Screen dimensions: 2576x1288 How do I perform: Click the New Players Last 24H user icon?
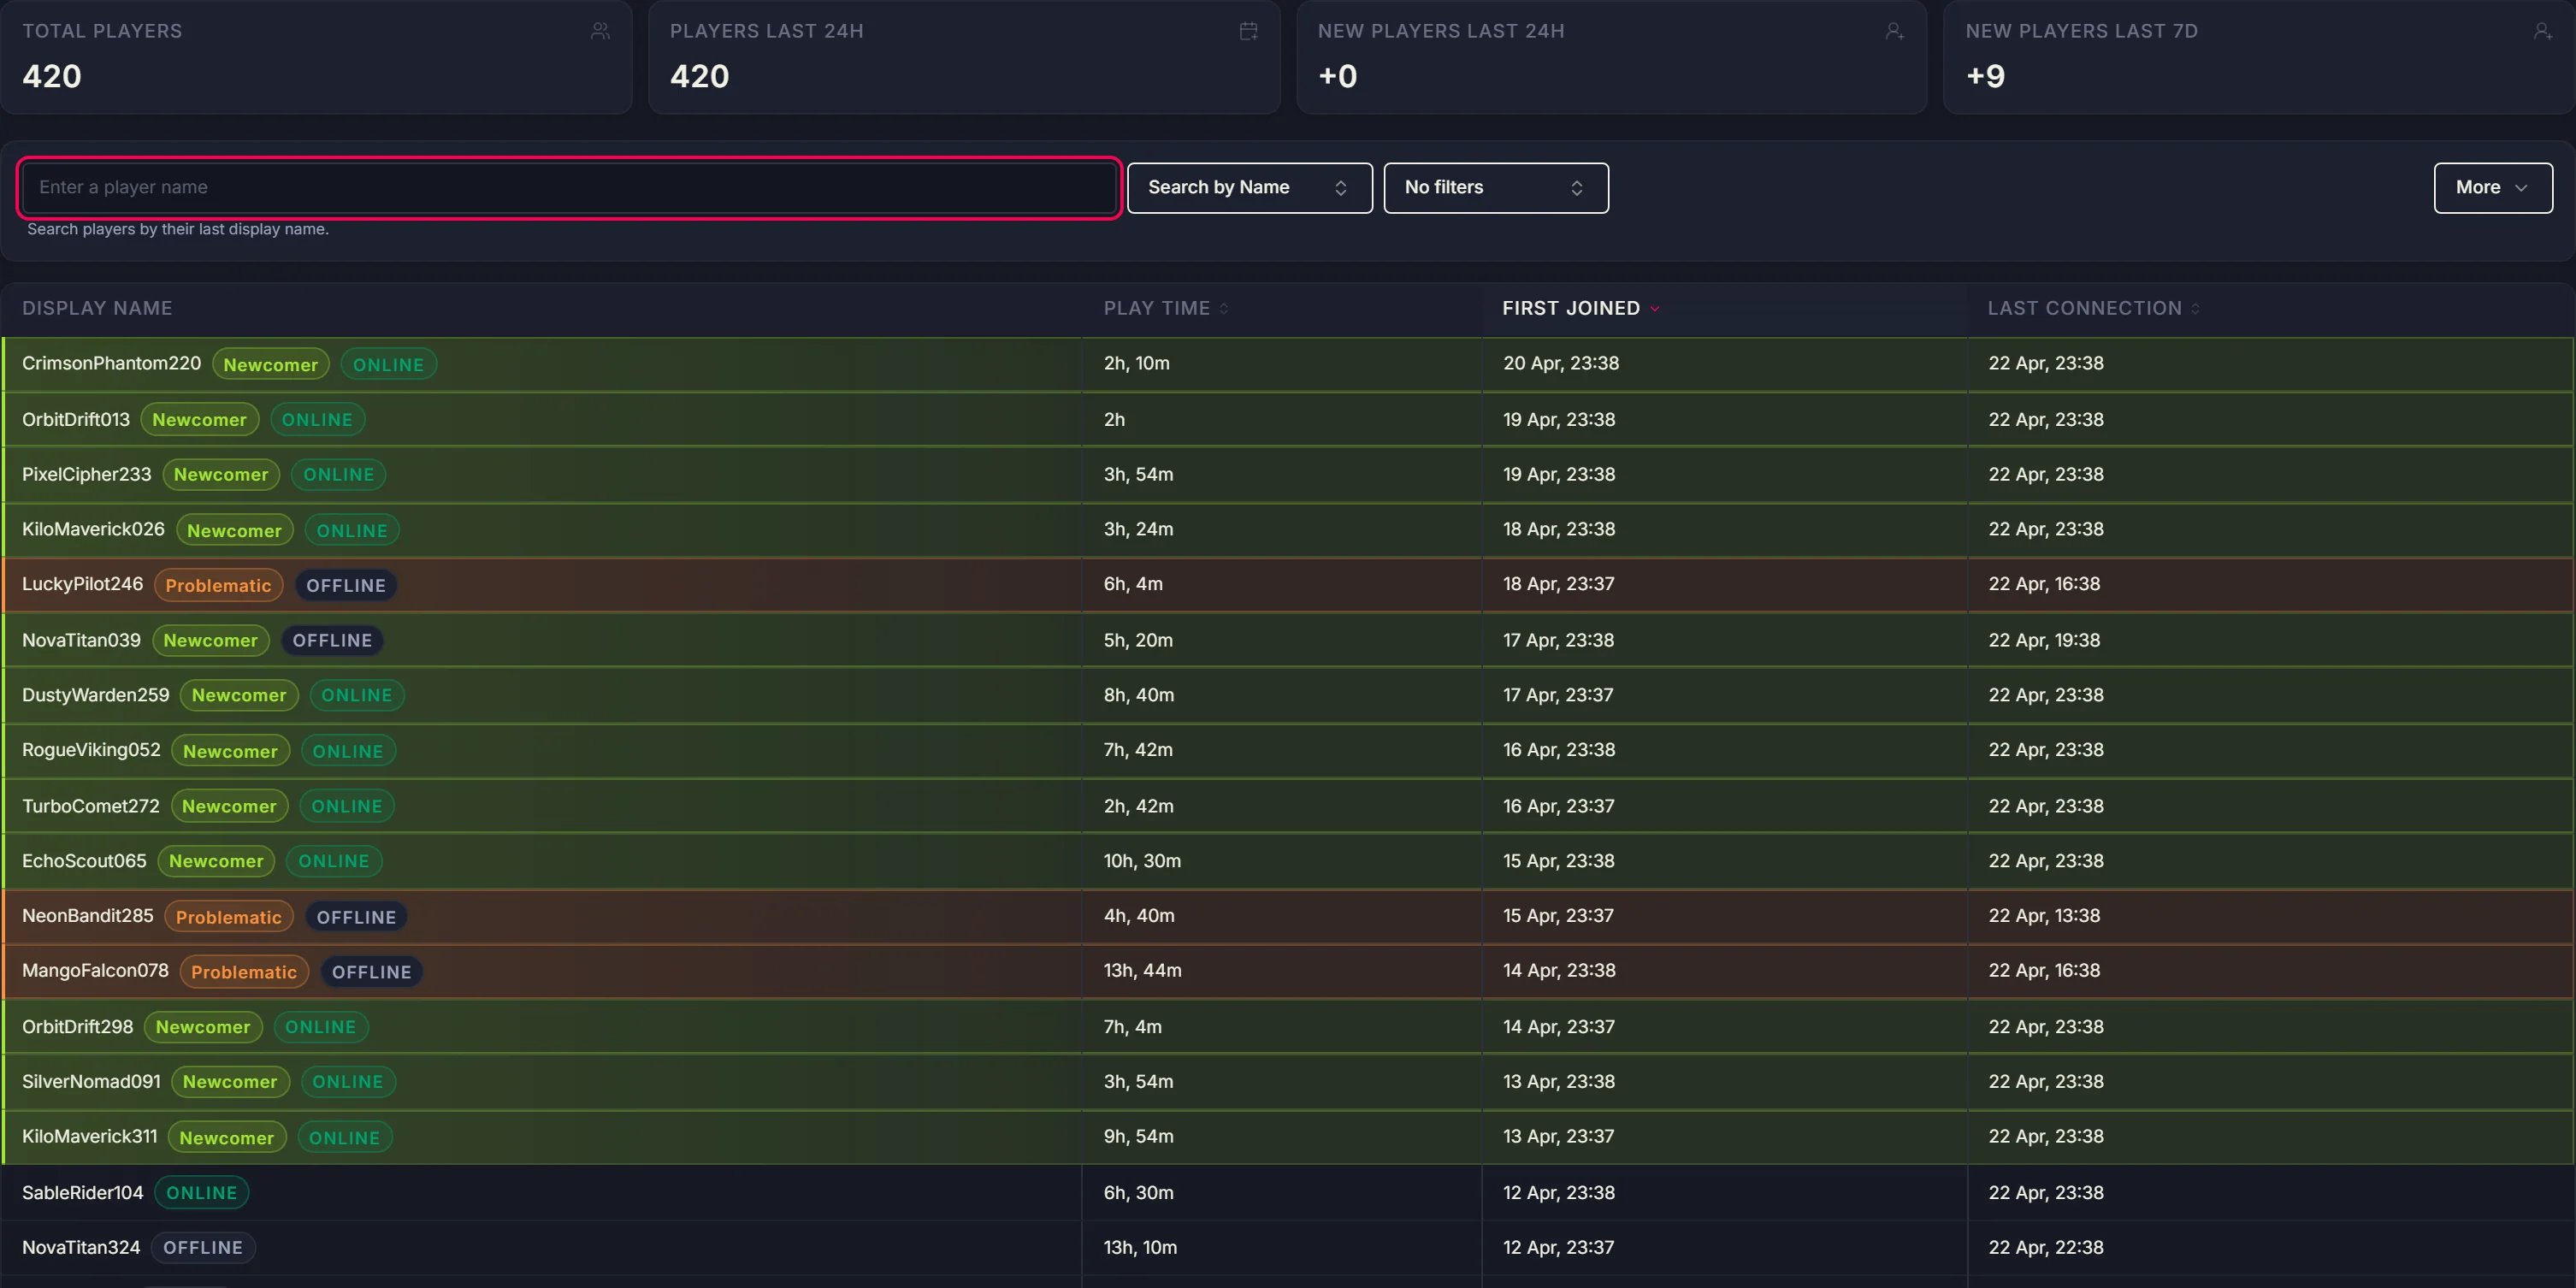coord(1894,31)
